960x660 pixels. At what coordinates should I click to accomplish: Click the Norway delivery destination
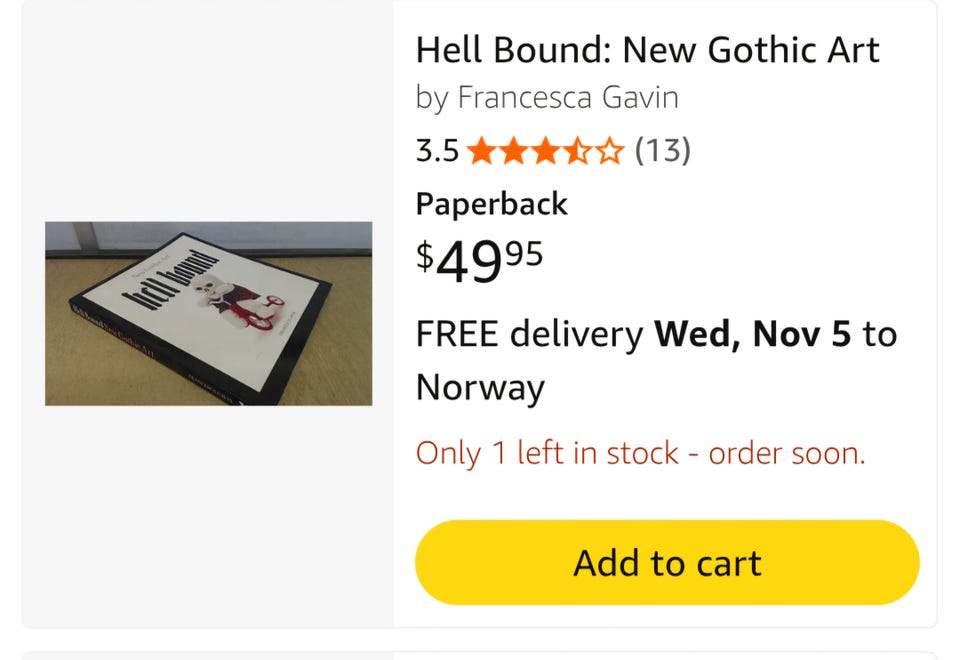click(480, 387)
